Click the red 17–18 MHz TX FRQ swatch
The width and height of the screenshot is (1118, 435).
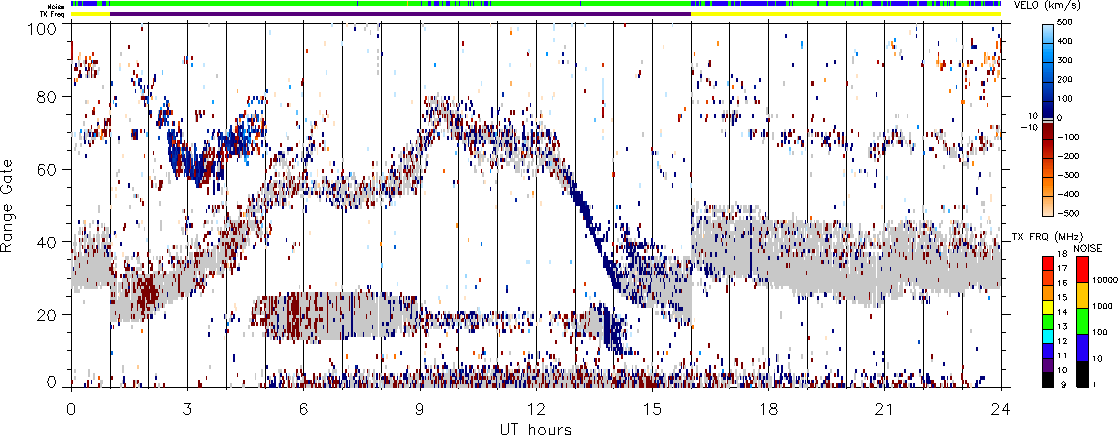click(1048, 263)
